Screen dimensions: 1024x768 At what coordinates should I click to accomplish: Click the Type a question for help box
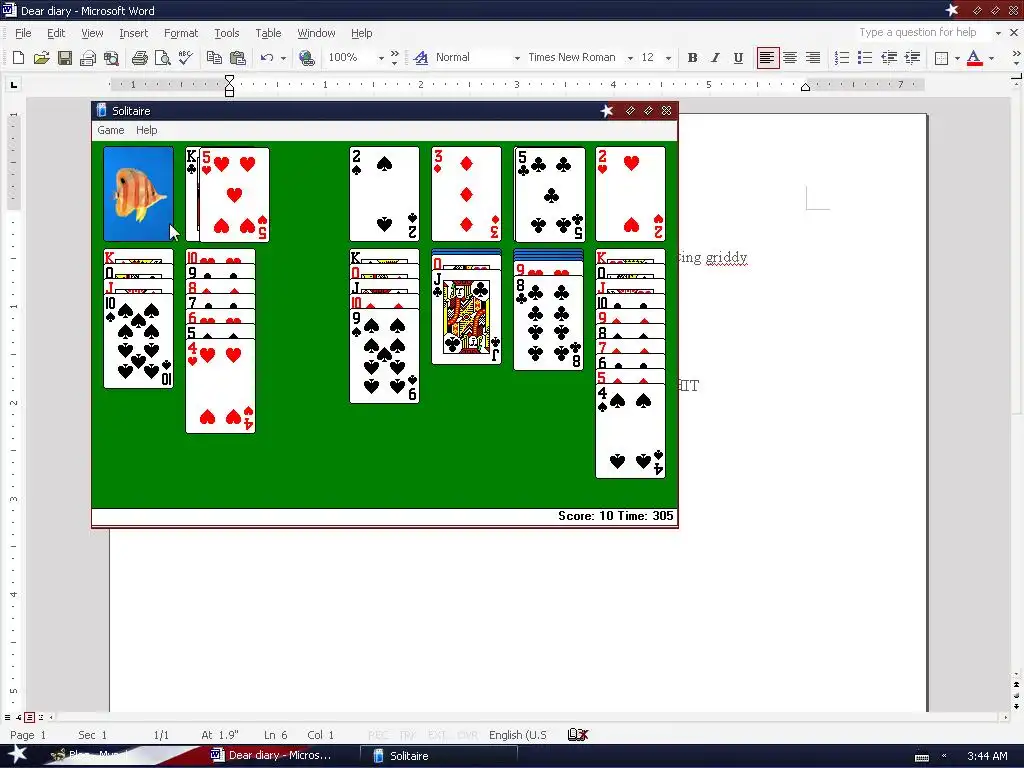pyautogui.click(x=921, y=33)
